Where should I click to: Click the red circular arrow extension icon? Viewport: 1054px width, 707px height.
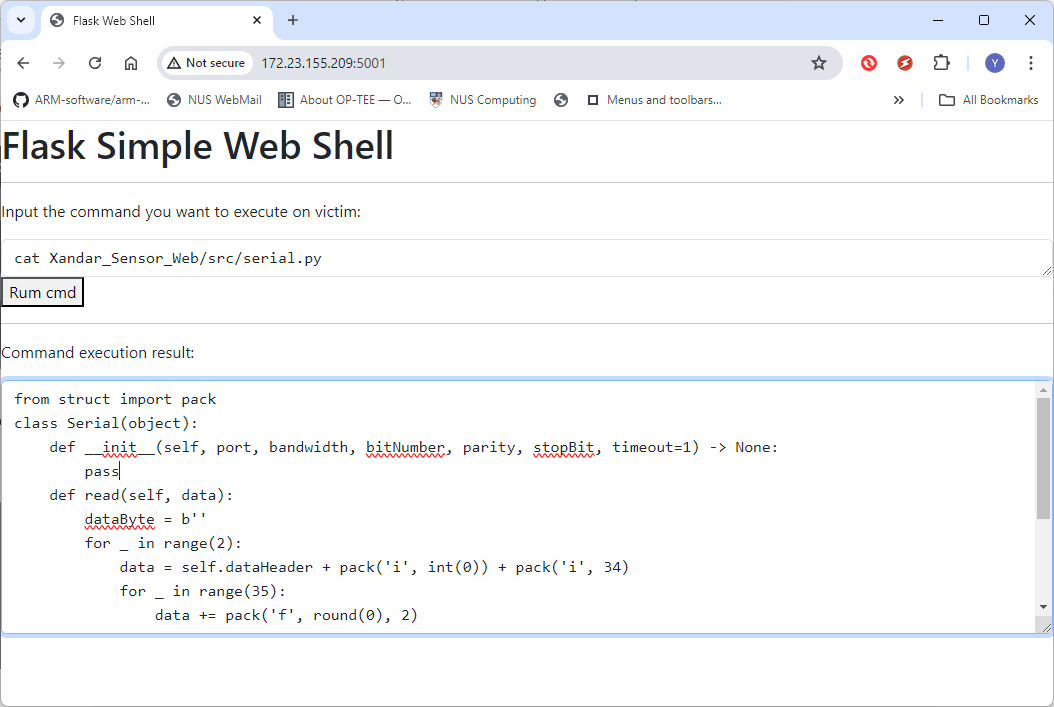pos(868,63)
